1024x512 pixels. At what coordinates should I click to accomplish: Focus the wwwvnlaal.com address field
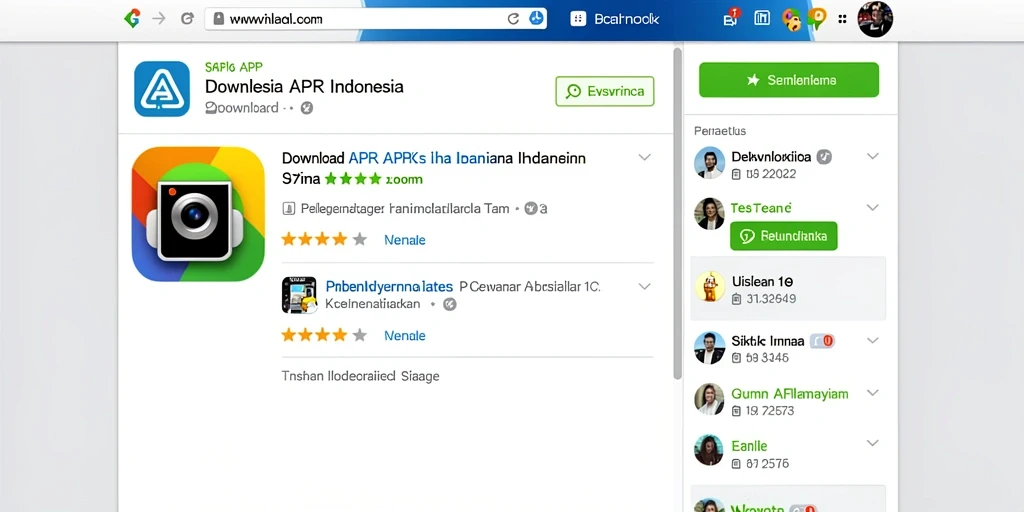(376, 19)
